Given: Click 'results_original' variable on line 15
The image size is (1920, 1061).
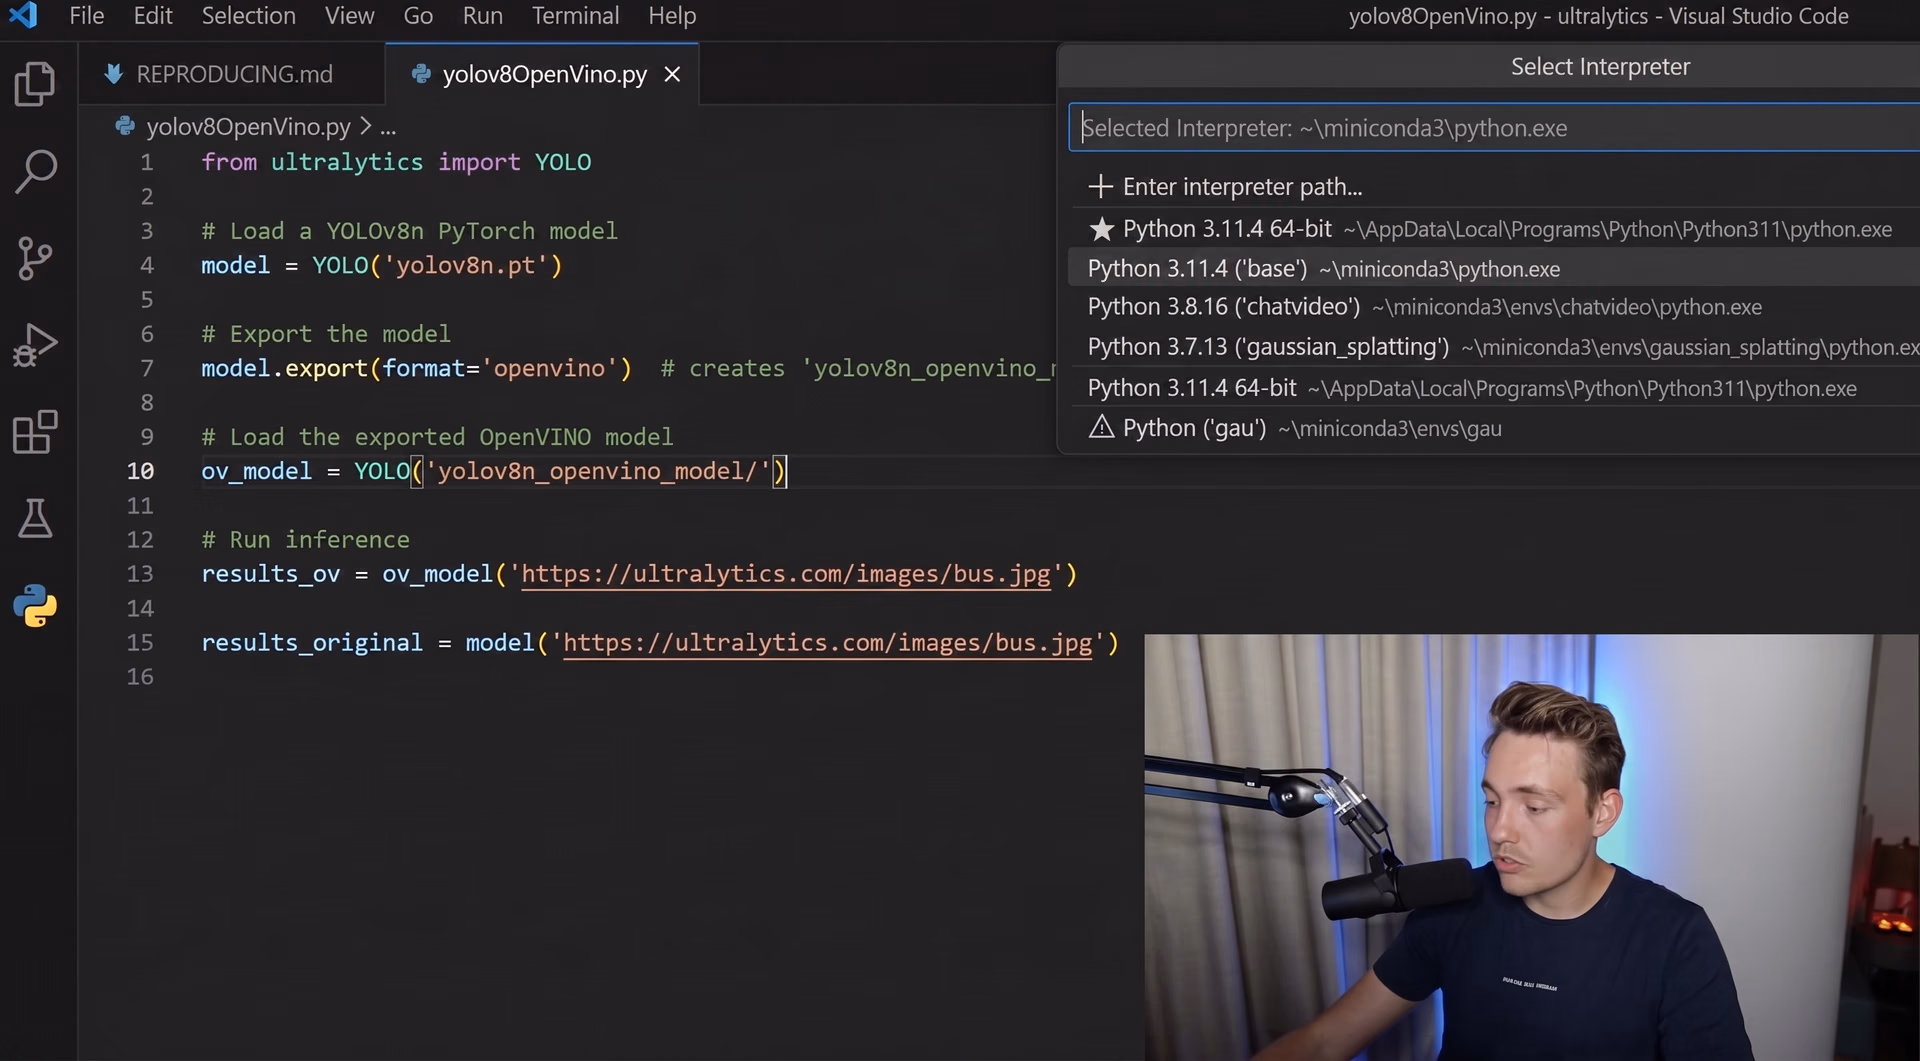Looking at the screenshot, I should pyautogui.click(x=312, y=643).
